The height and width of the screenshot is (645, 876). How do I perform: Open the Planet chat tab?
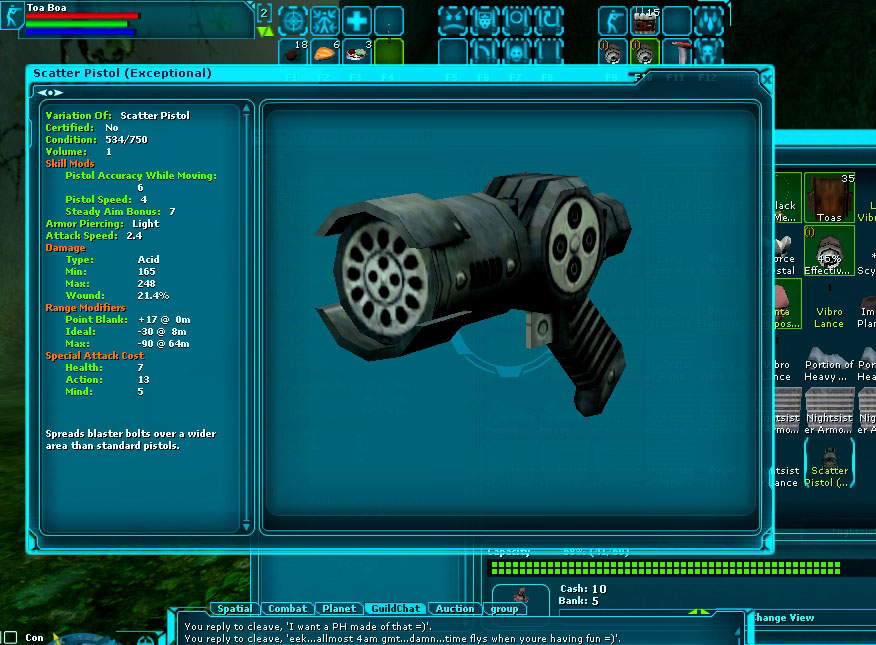click(x=339, y=609)
